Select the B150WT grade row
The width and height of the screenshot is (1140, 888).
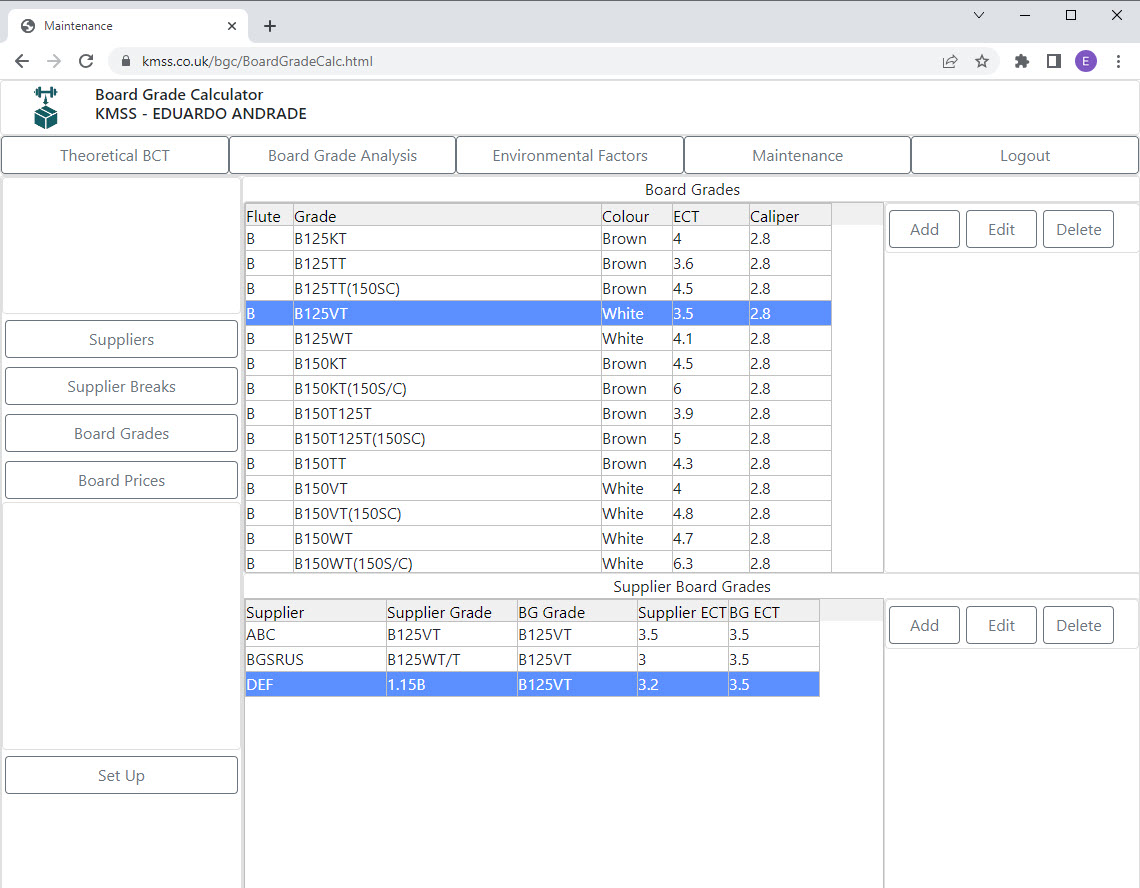538,539
